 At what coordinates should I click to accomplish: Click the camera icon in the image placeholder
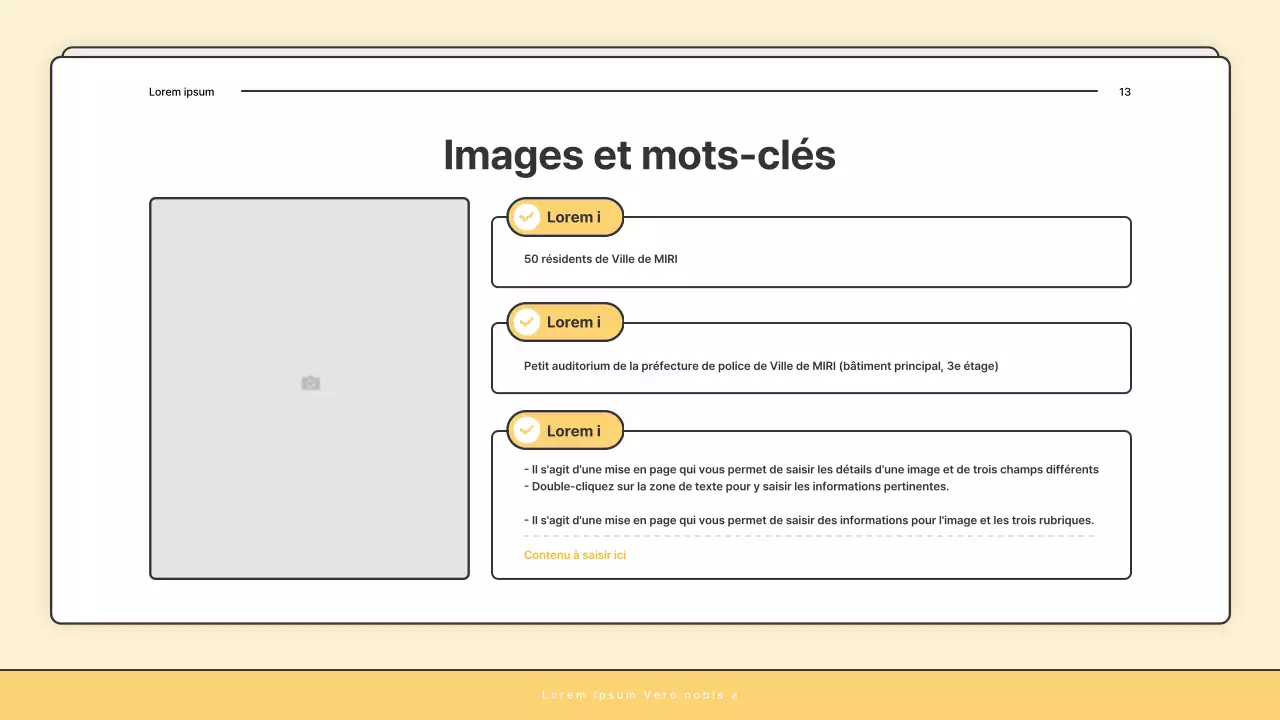[310, 383]
